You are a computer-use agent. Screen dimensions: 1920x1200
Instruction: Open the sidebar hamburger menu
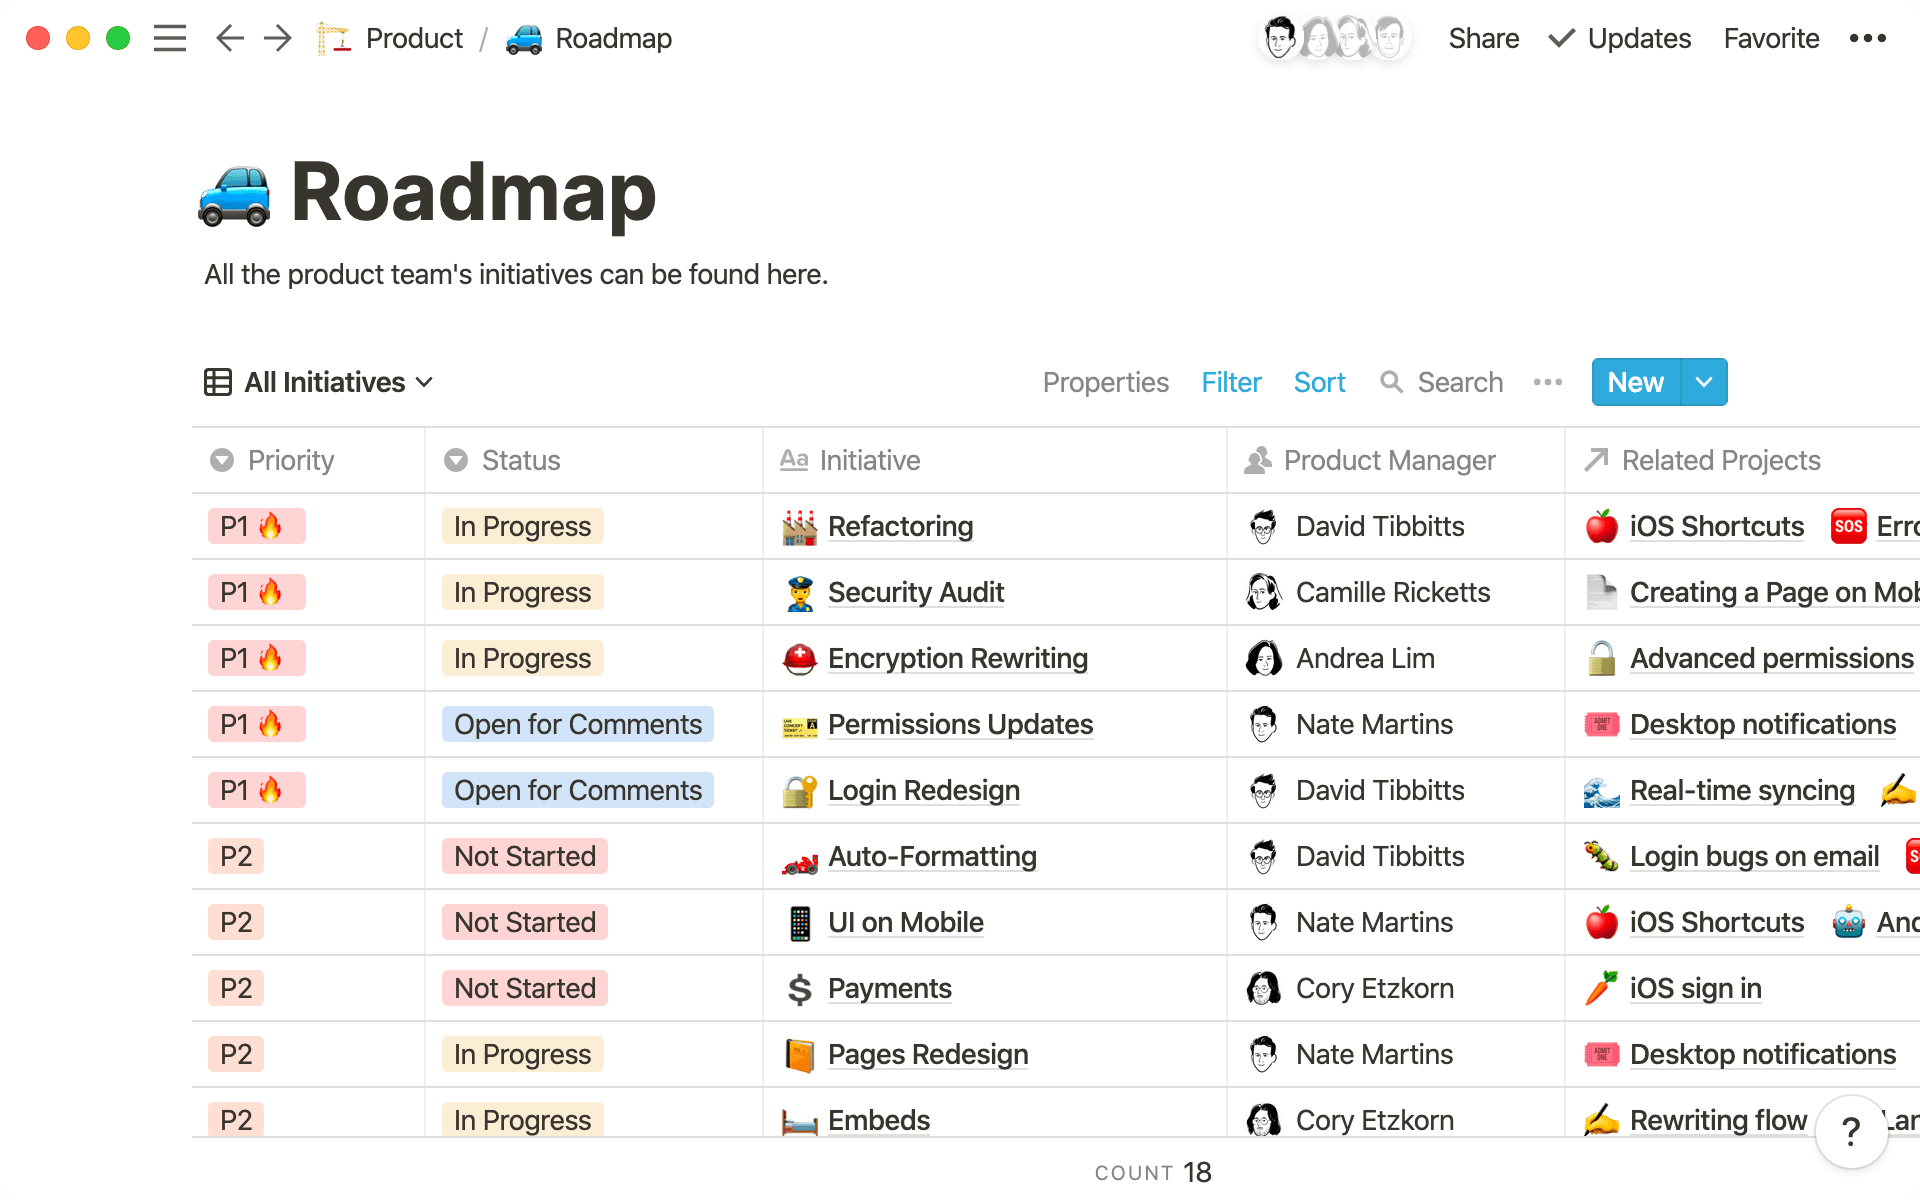(x=170, y=38)
